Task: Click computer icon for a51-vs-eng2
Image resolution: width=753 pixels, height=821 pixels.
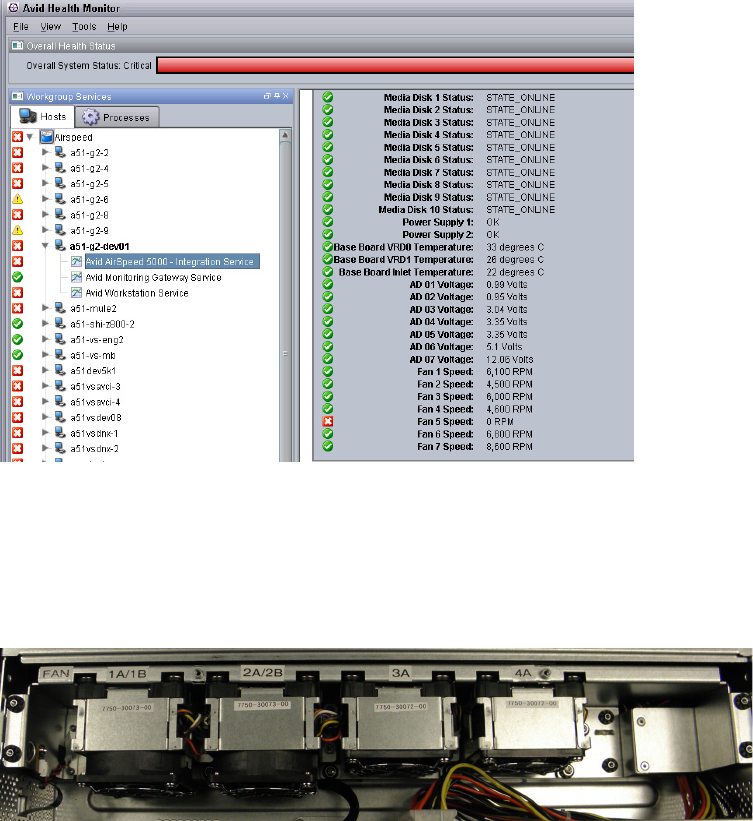Action: tap(60, 339)
